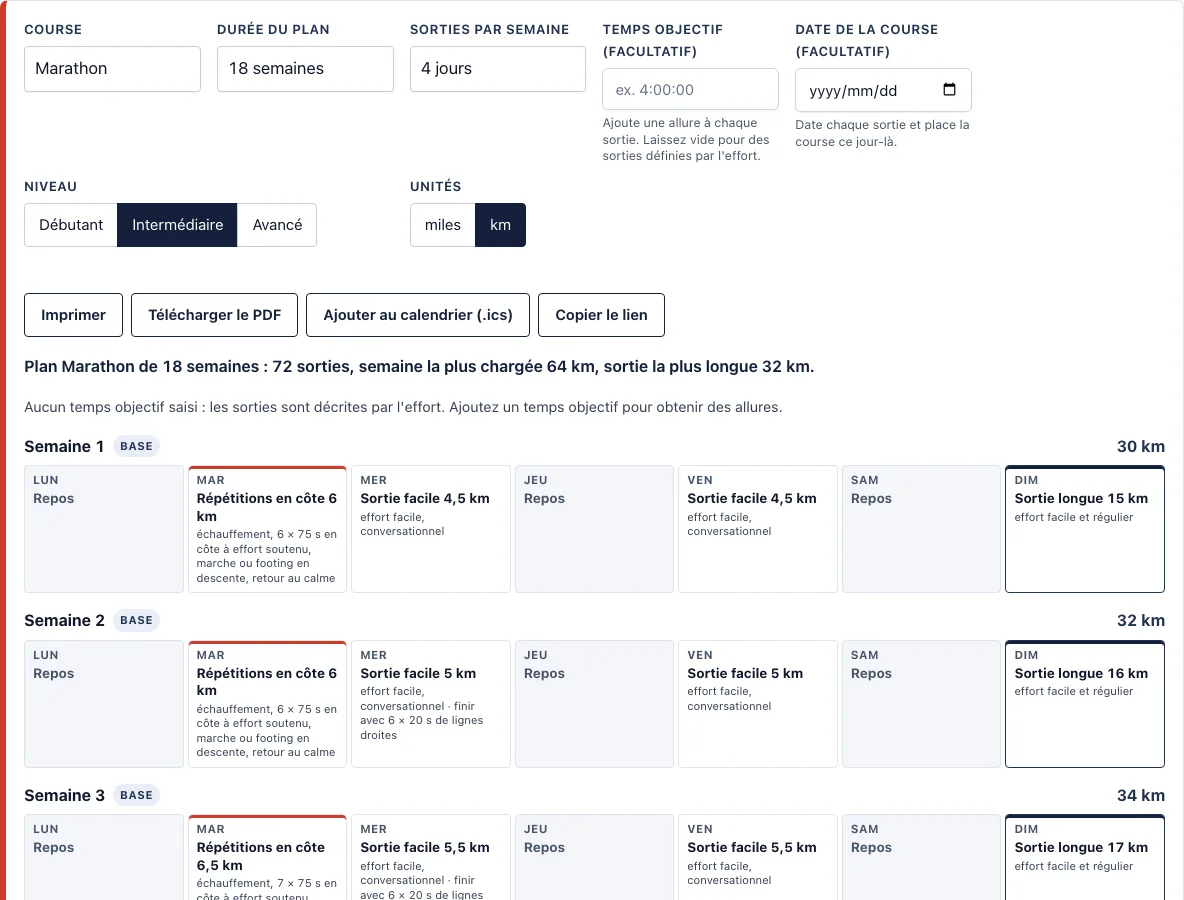Screen dimensions: 1184x900
Task: Select Semaine 2 Friday Sortie facile 5 km
Action: 758,704
